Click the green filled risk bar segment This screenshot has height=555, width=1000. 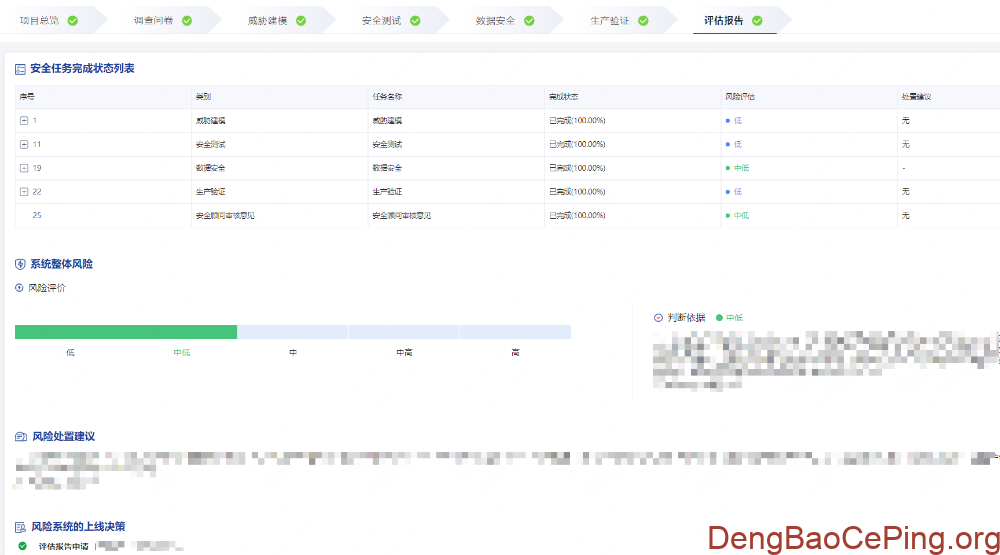coord(126,332)
